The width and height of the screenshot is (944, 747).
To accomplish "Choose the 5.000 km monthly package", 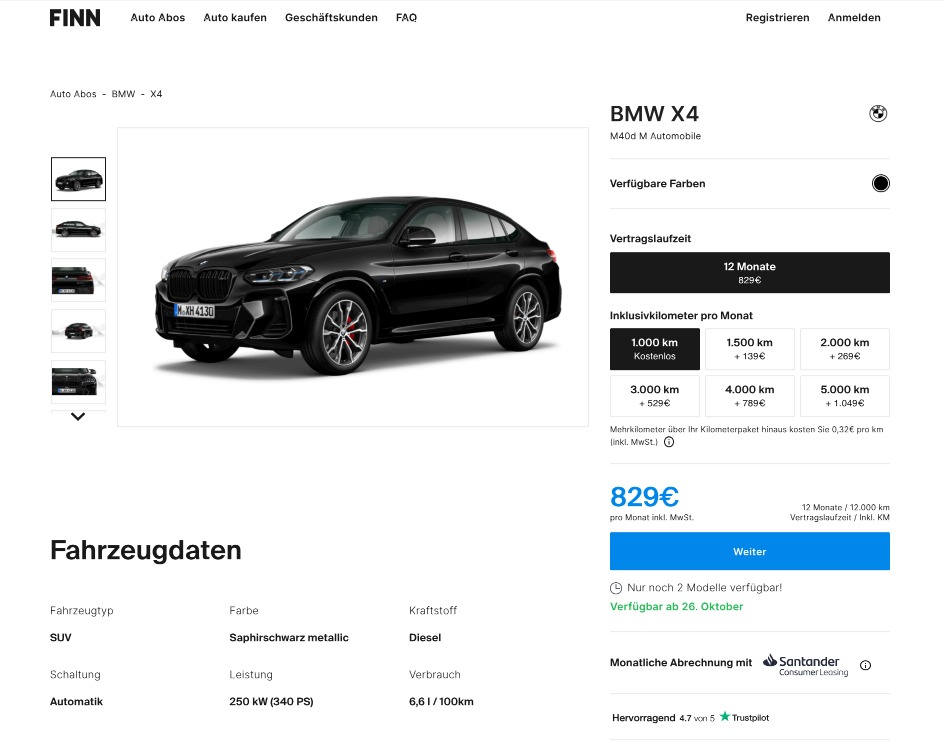I will (845, 395).
